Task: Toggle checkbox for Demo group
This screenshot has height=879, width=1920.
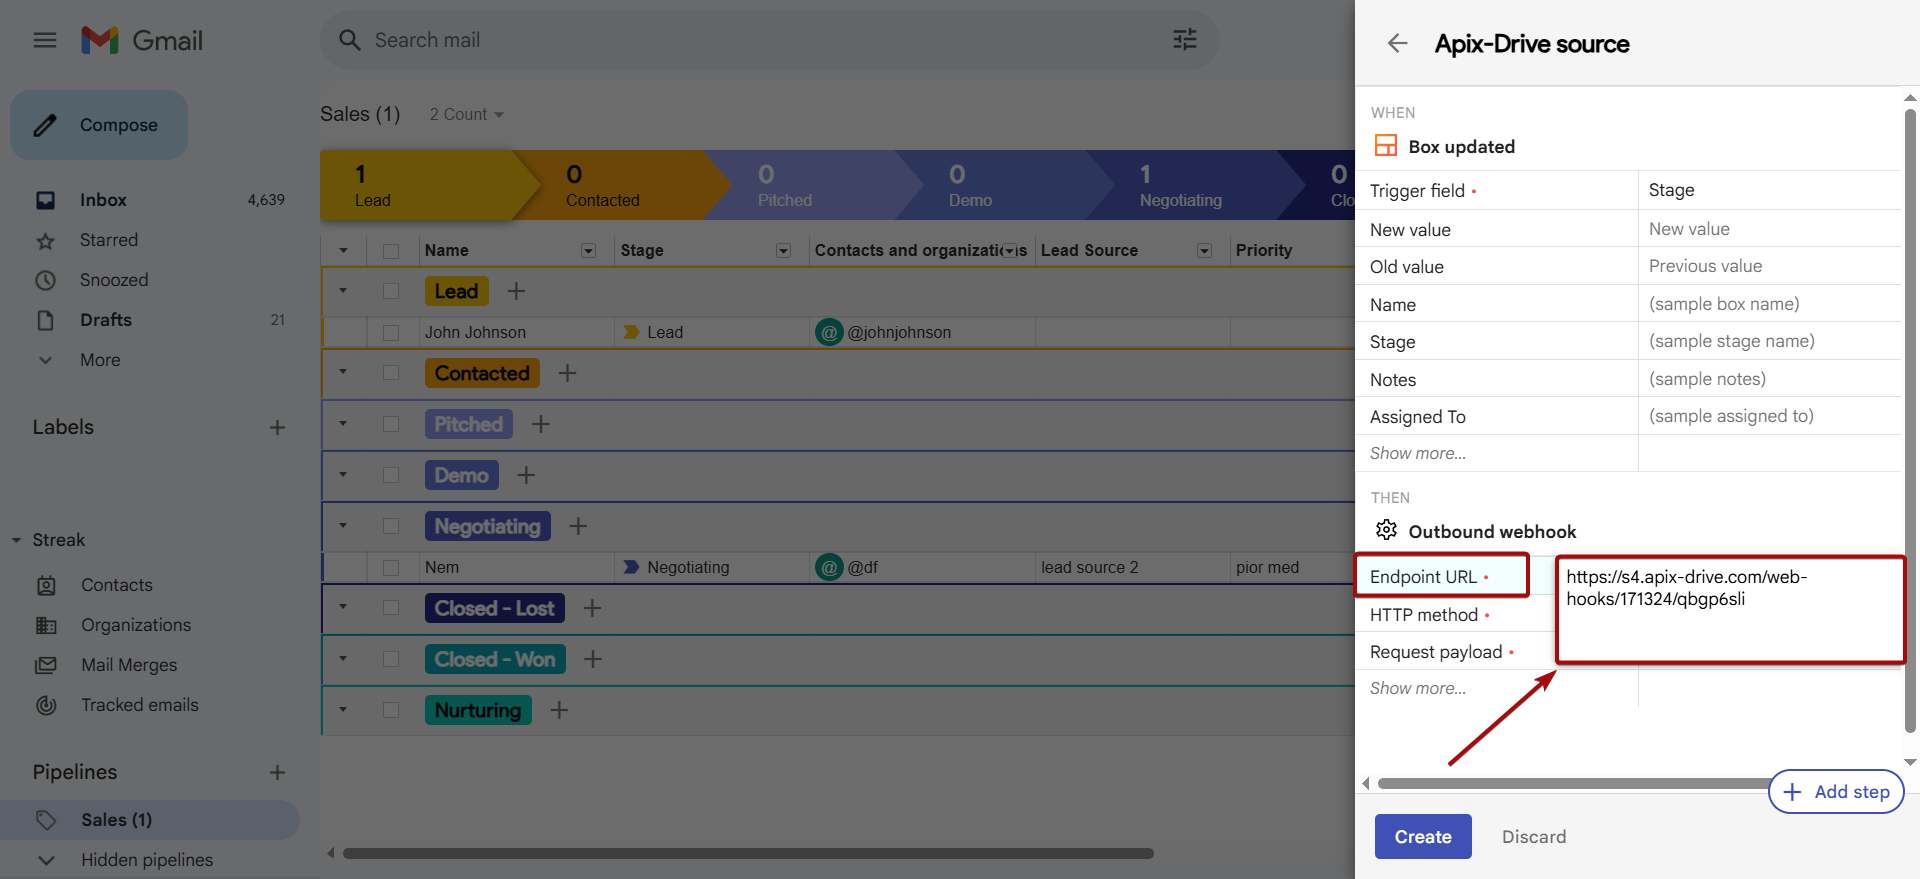Action: coord(391,475)
